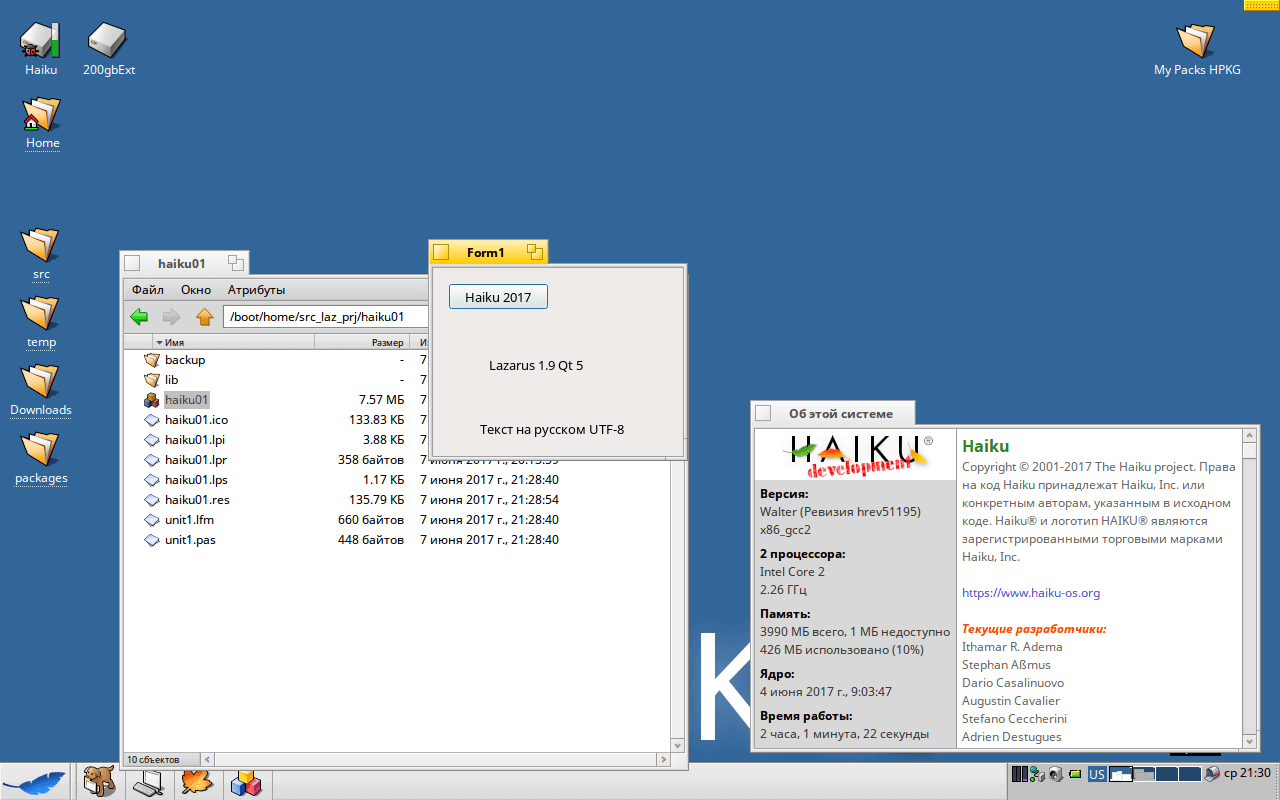This screenshot has width=1280, height=800.
Task: Click the Ithamar R. Adema developer name
Action: pos(1012,647)
